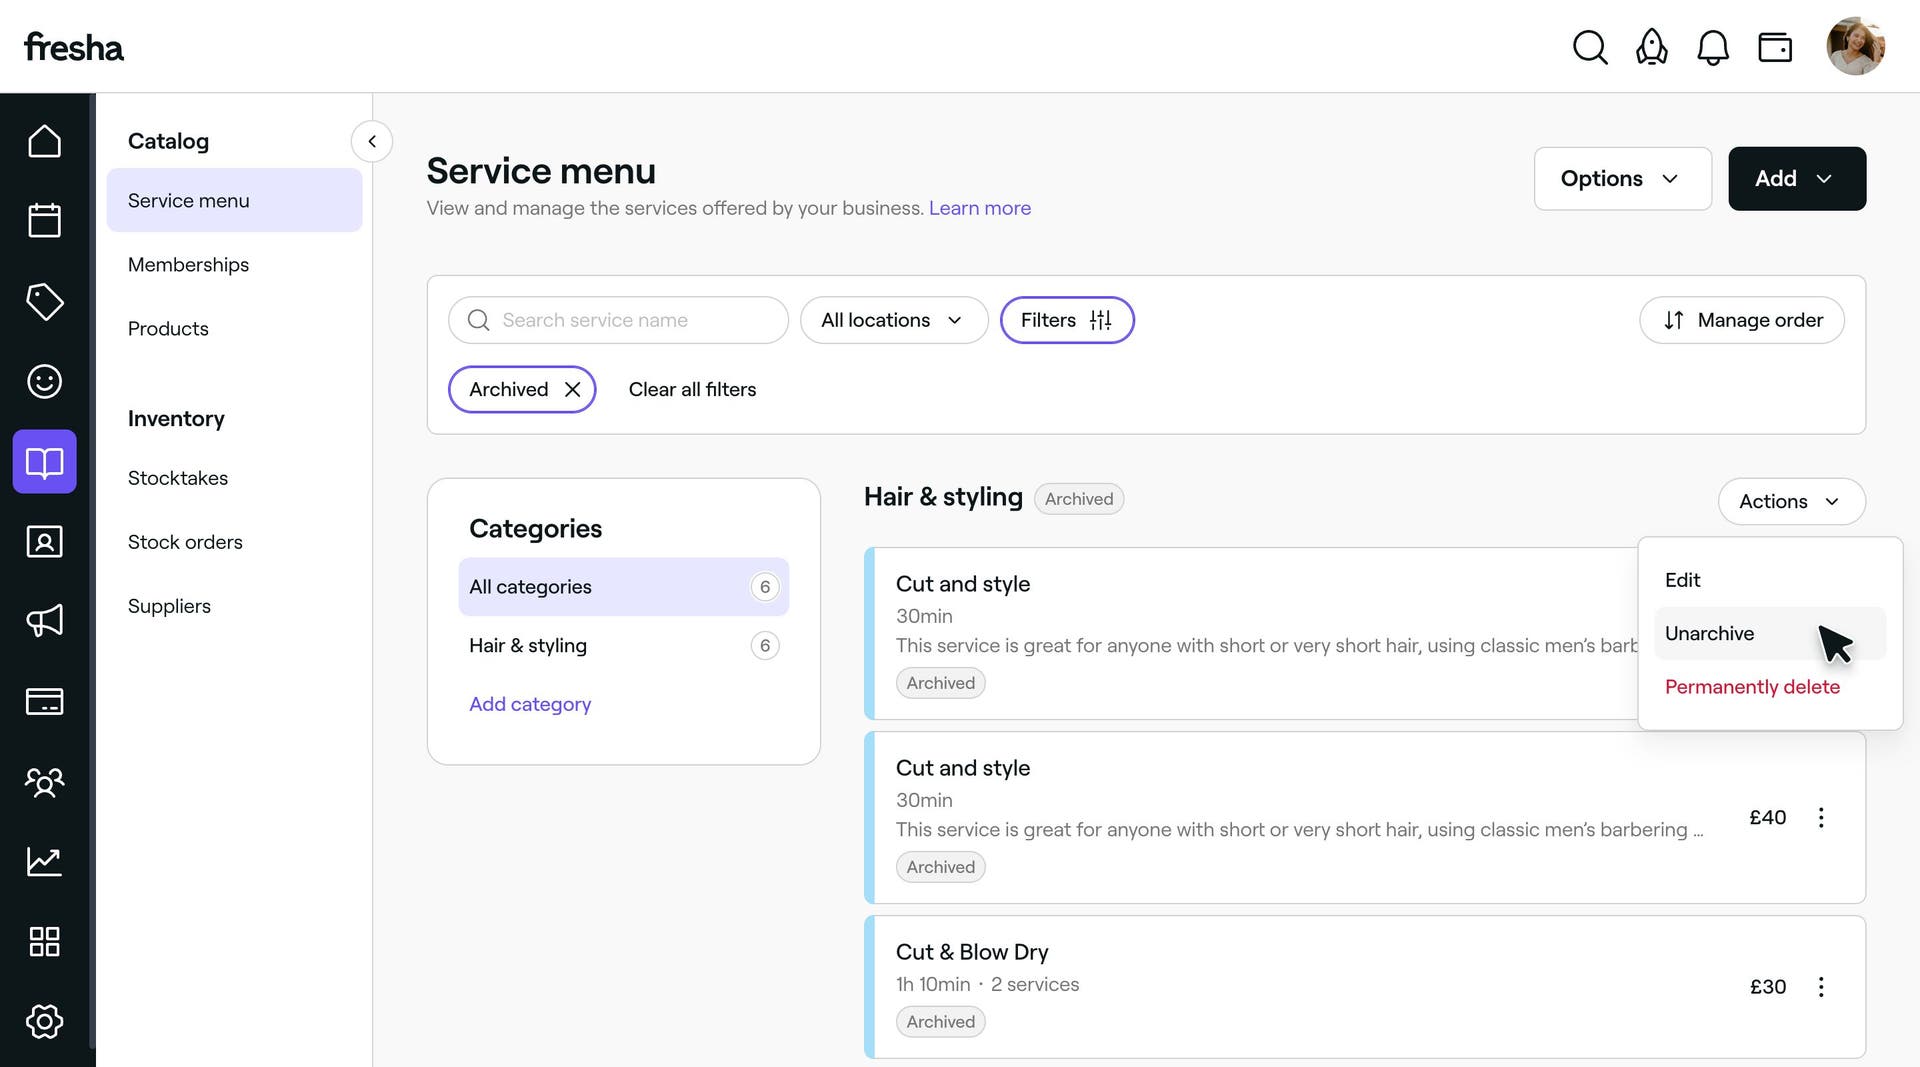Viewport: 1920px width, 1067px height.
Task: Click the fresha logo
Action: (x=74, y=47)
